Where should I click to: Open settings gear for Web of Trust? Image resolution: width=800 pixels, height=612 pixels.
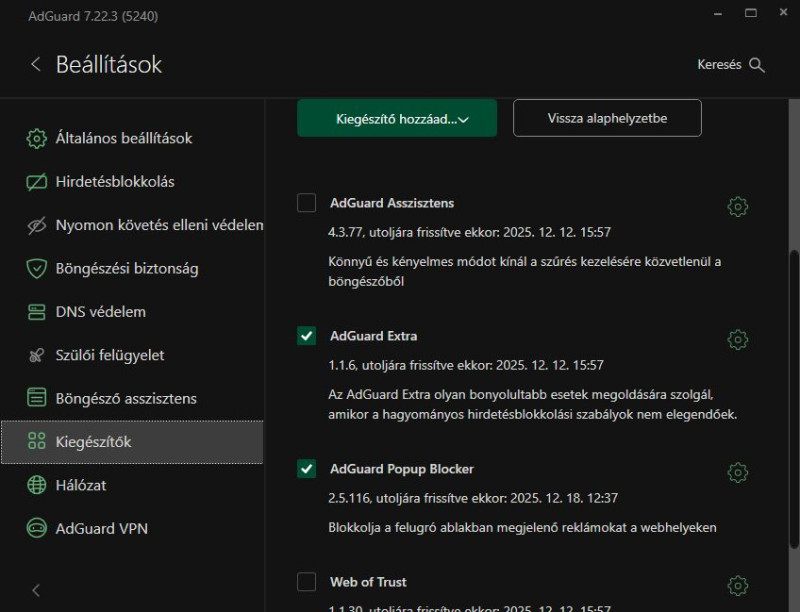click(738, 585)
